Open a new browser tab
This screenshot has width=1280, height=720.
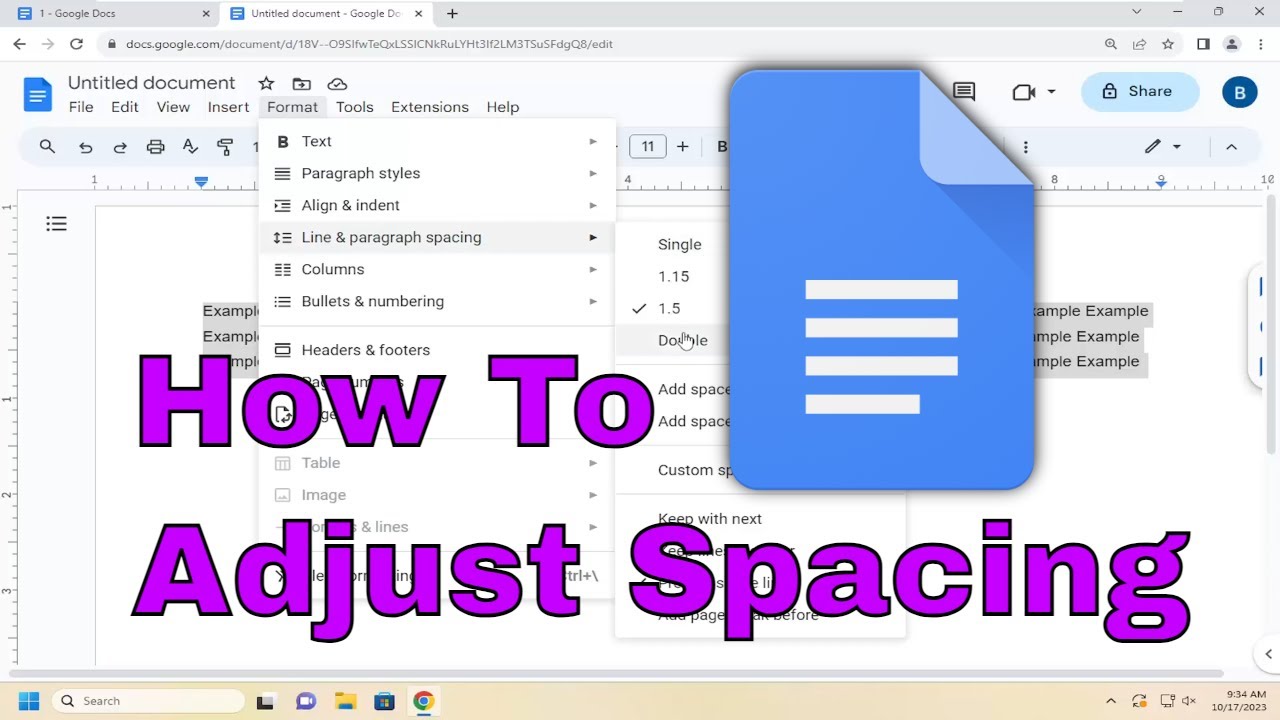pos(452,14)
